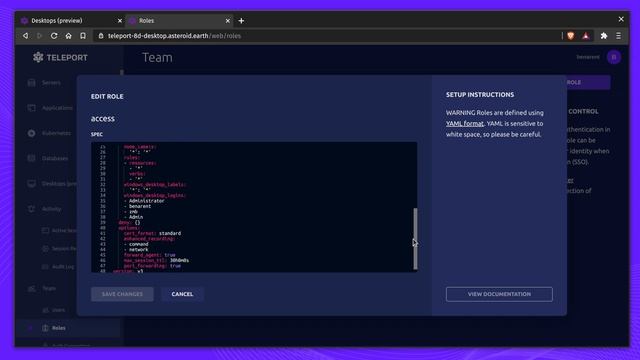This screenshot has height=360, width=640.
Task: Click the Applications sidebar icon
Action: (31, 108)
